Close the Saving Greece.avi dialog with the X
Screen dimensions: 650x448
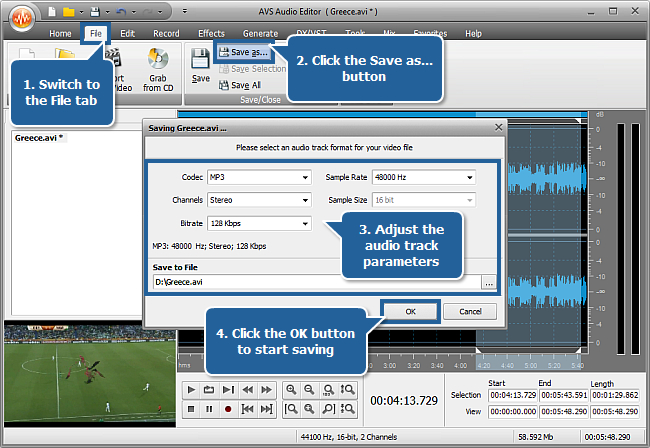tap(498, 128)
